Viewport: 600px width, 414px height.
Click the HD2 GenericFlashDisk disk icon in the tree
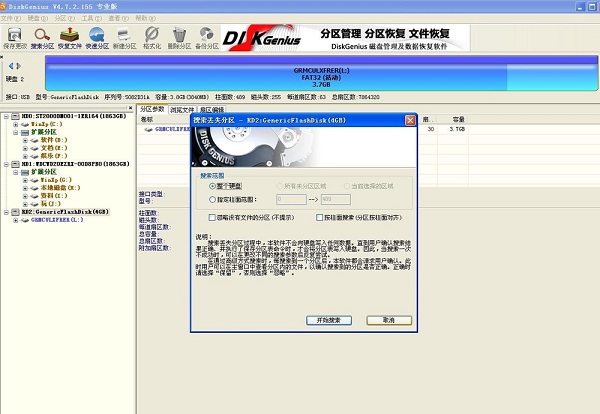pyautogui.click(x=15, y=212)
